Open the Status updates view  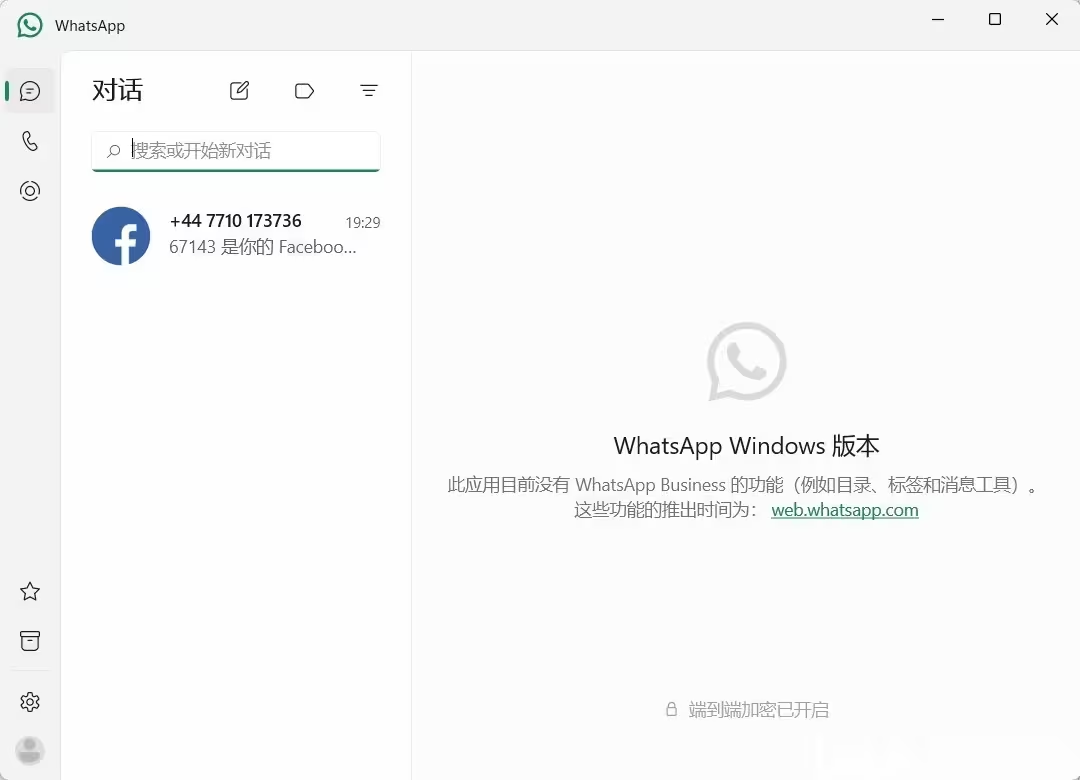[30, 191]
